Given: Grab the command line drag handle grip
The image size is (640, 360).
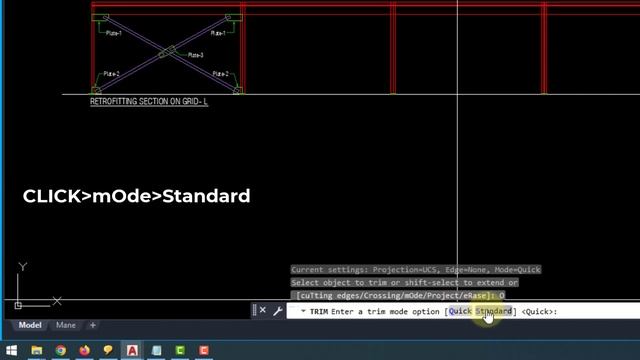Looking at the screenshot, I should [254, 311].
